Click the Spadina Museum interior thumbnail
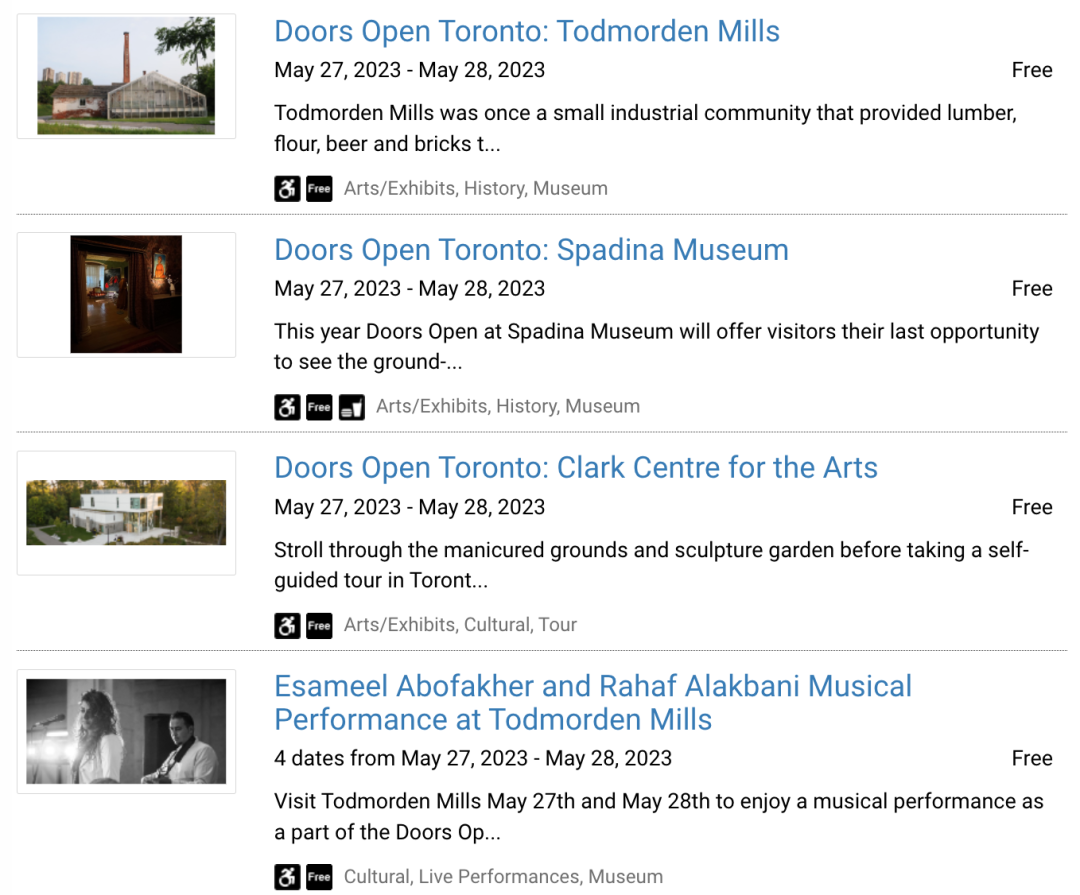The image size is (1080, 895). pyautogui.click(x=126, y=294)
